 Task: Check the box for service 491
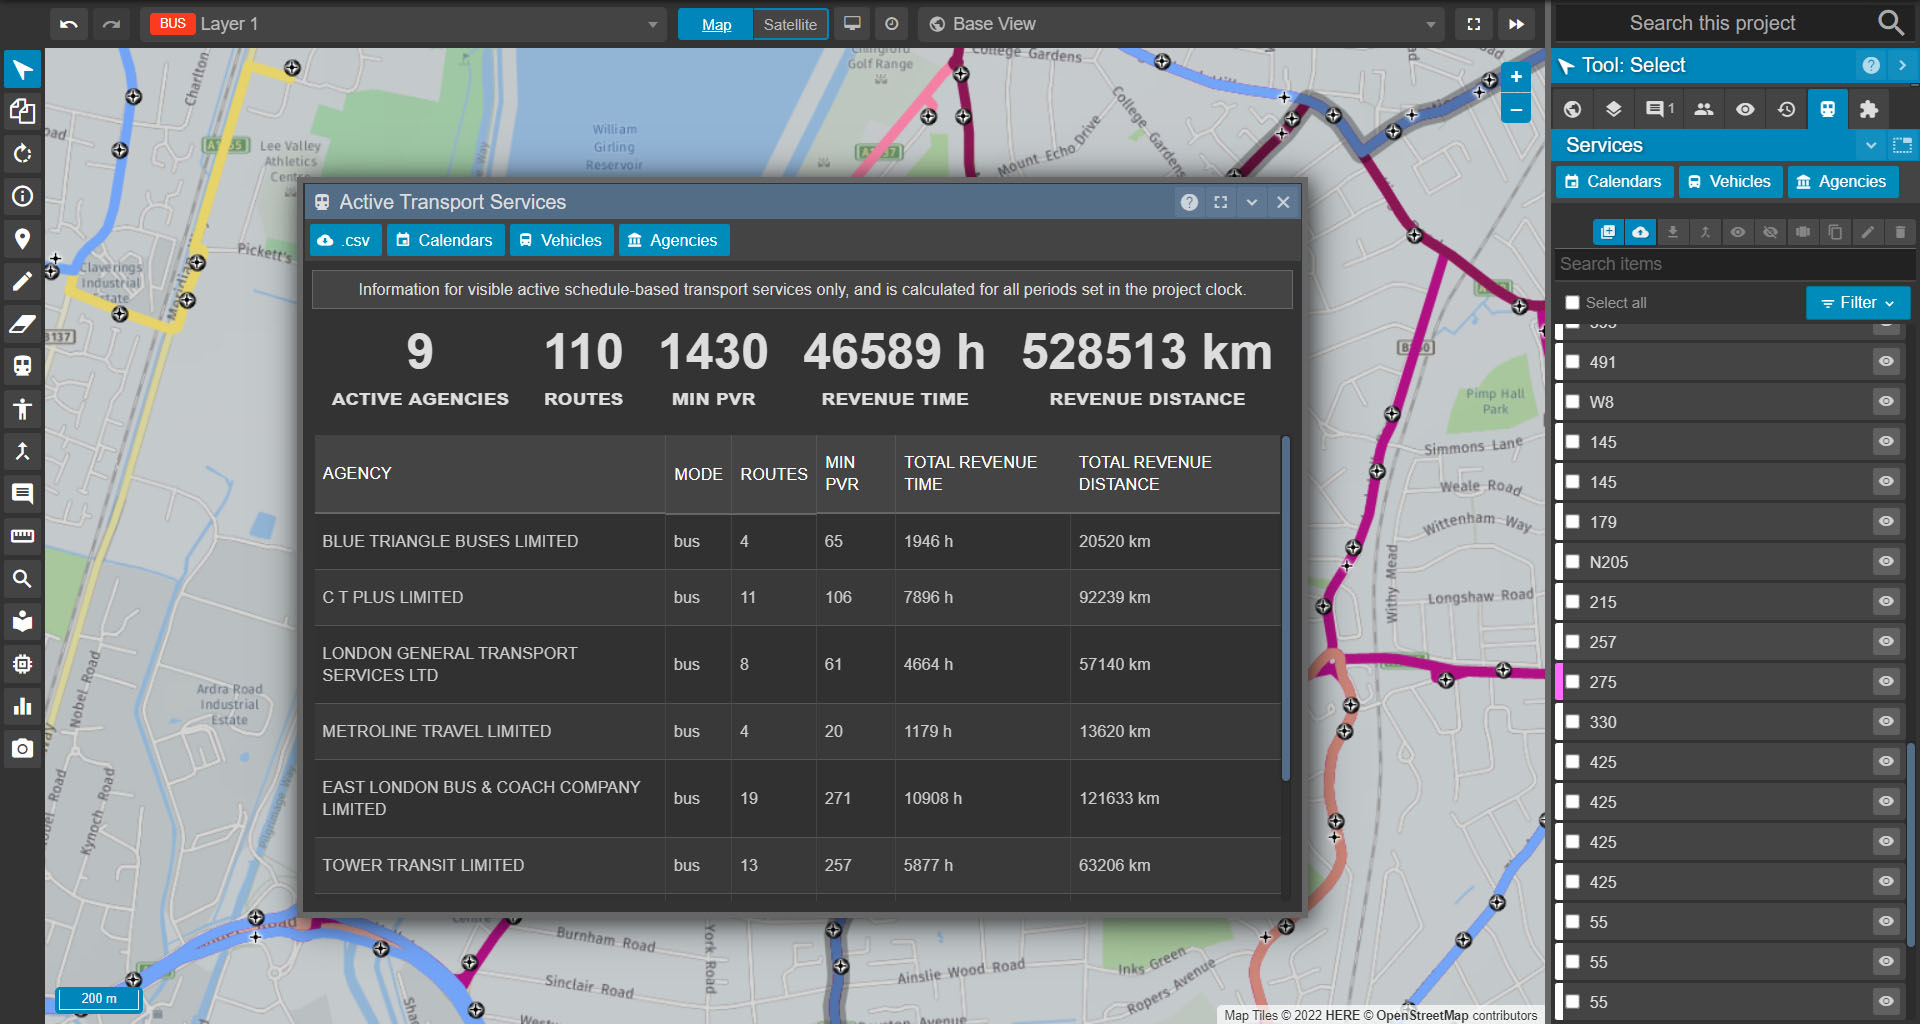point(1573,362)
